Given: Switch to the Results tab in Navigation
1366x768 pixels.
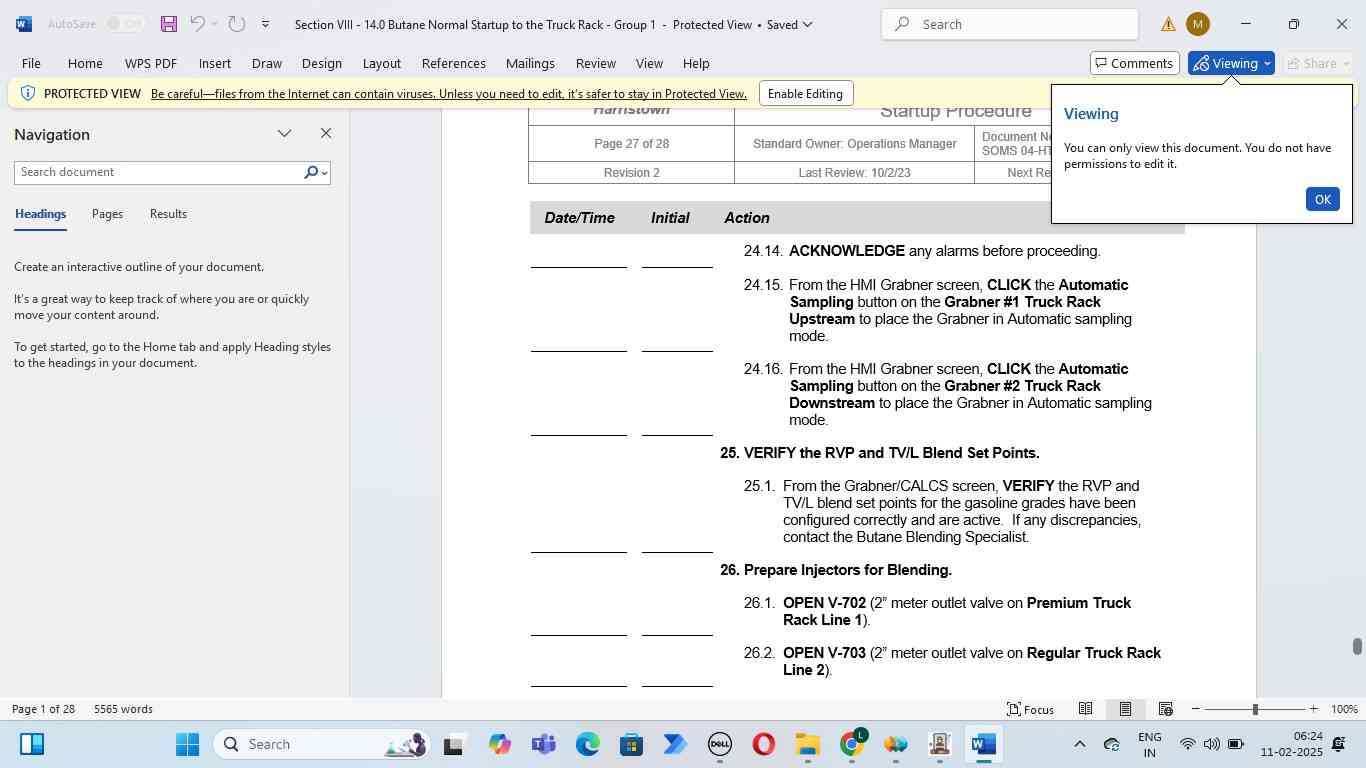Looking at the screenshot, I should 168,214.
